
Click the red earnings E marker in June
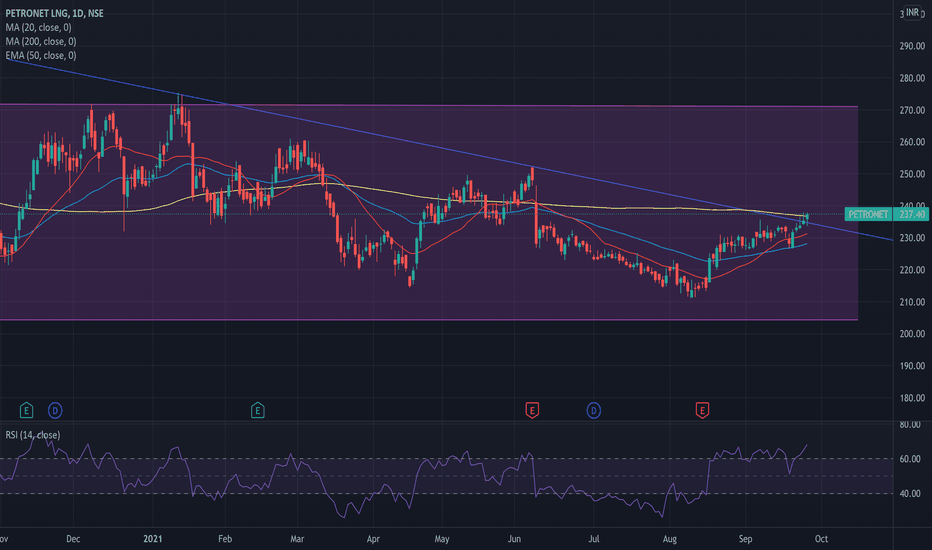(532, 410)
